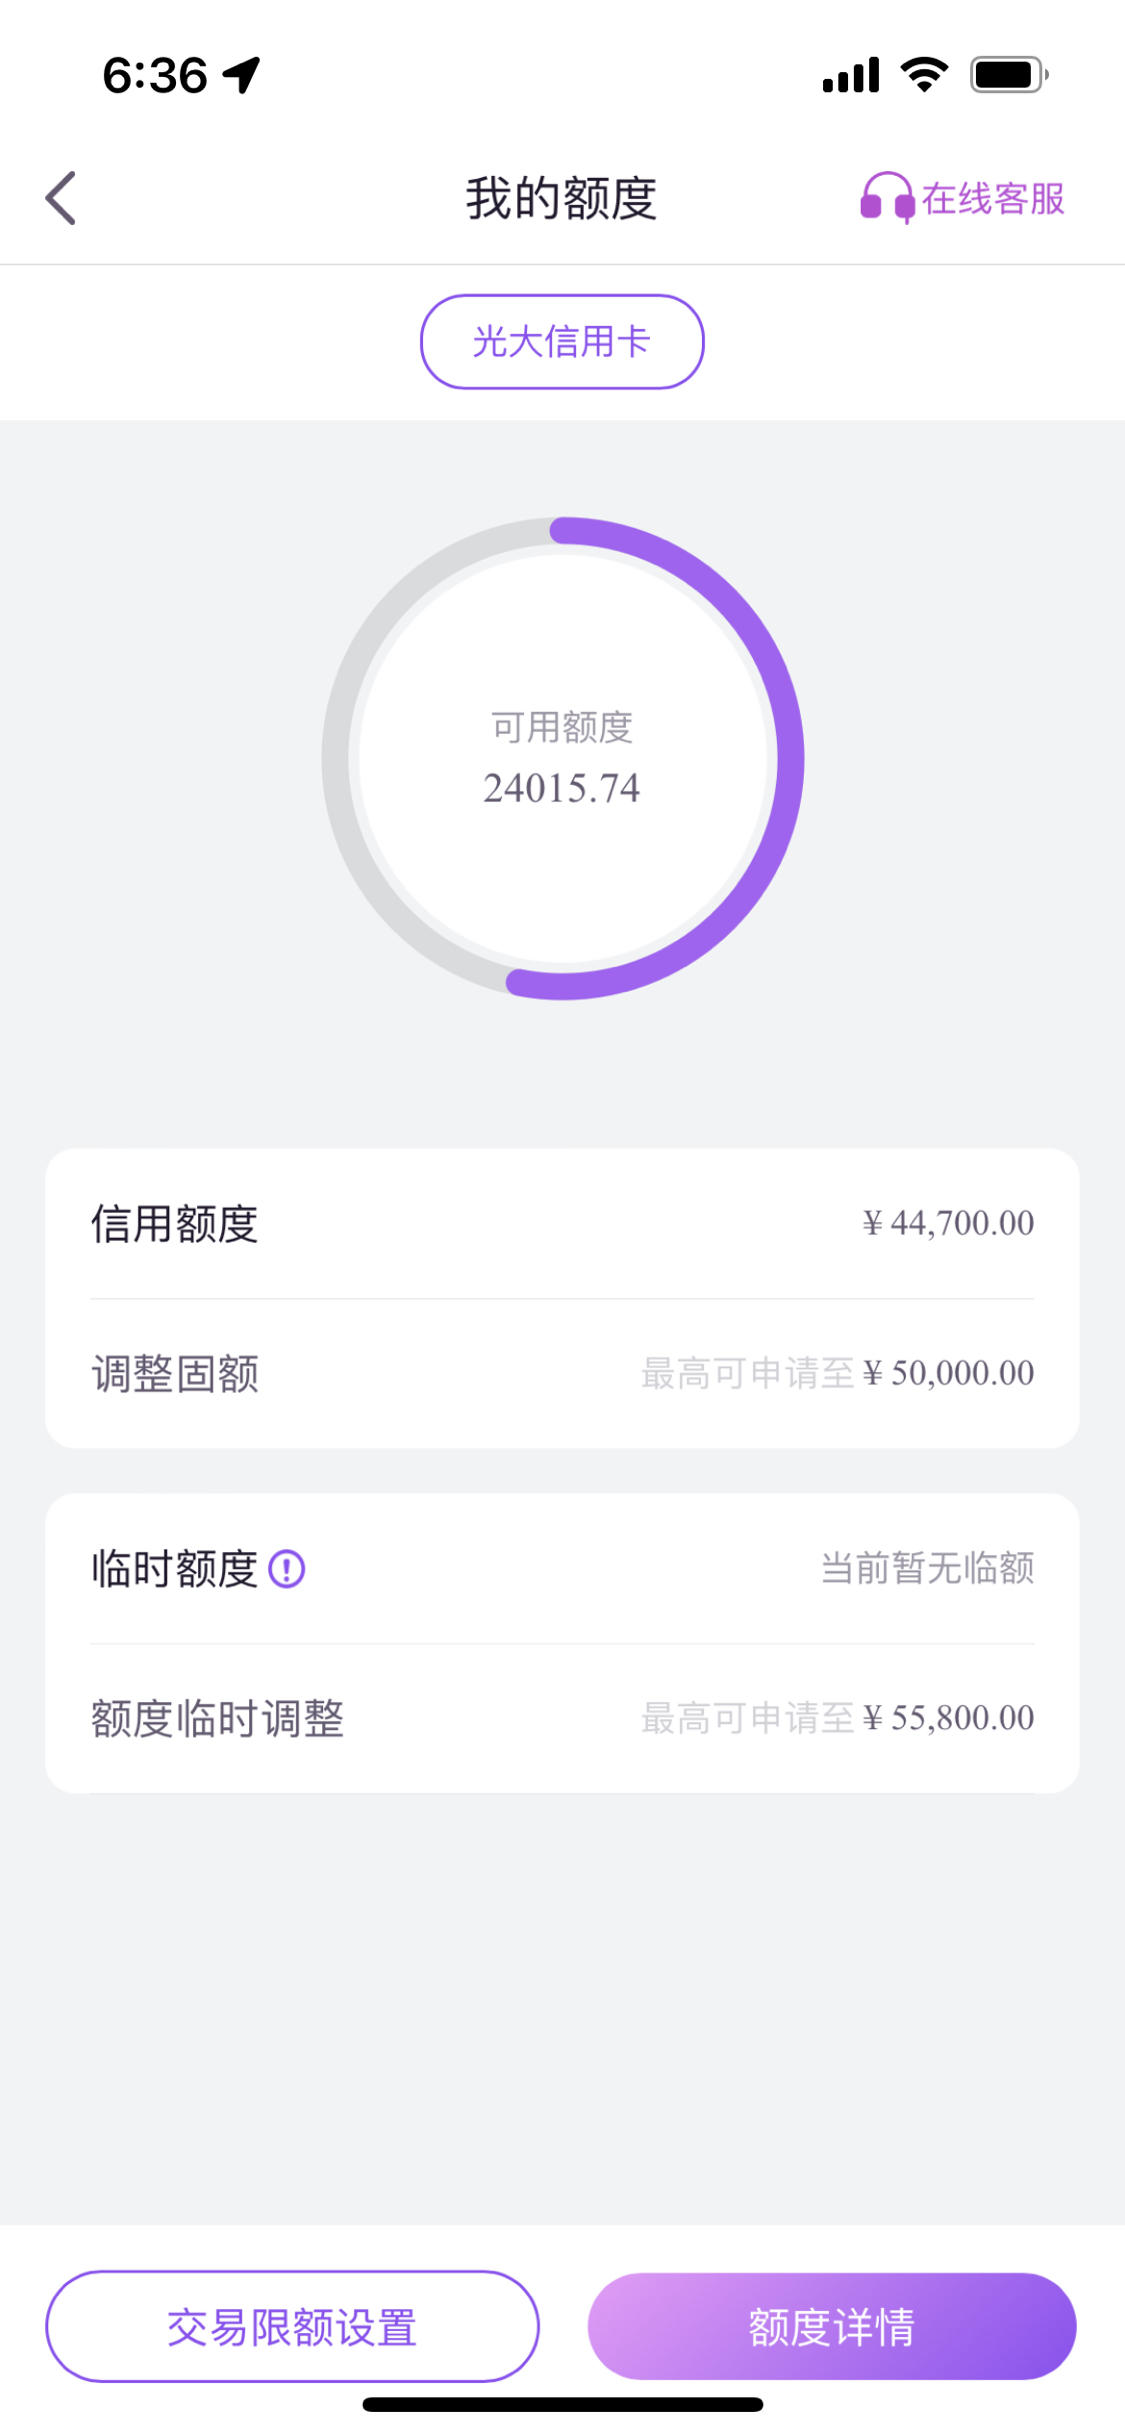Tap the purple circular quota progress ring
Screen dimensions: 1125x2435
point(563,758)
